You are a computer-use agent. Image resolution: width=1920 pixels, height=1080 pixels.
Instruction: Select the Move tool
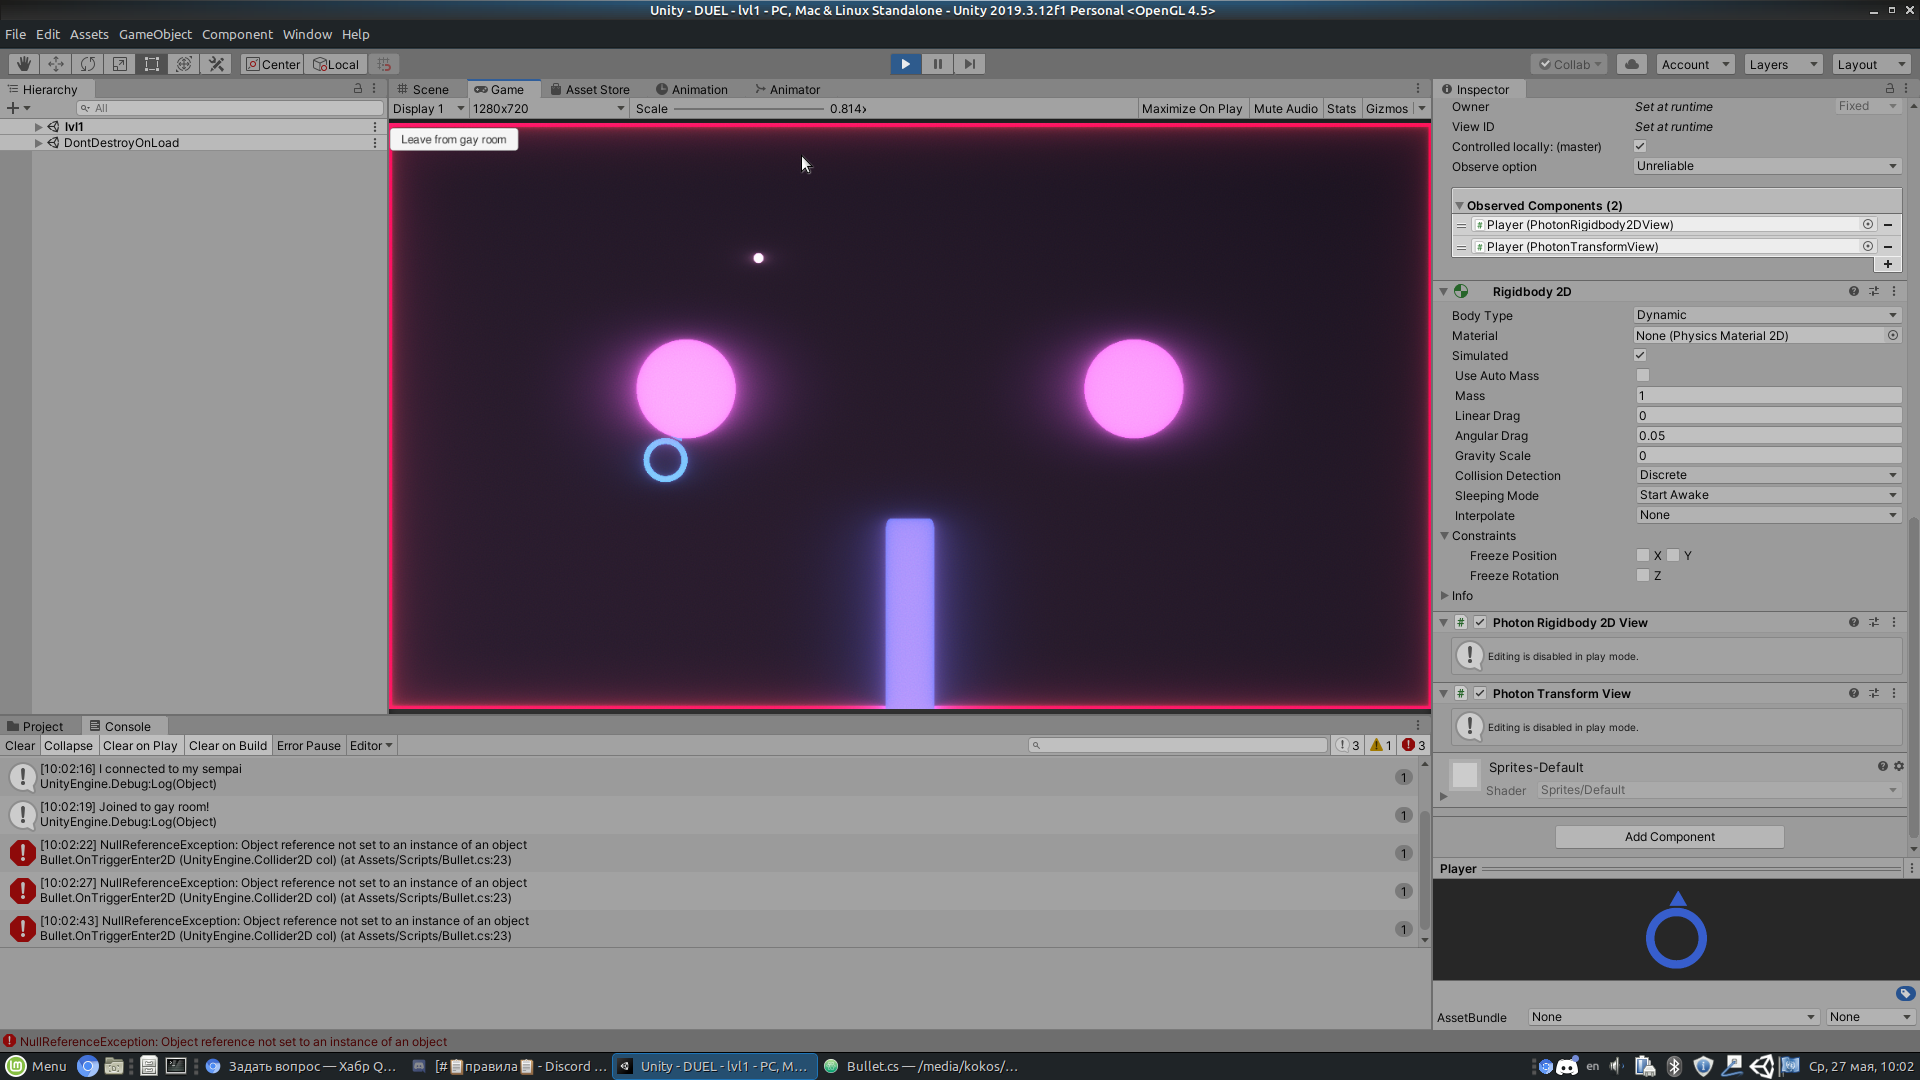click(56, 64)
